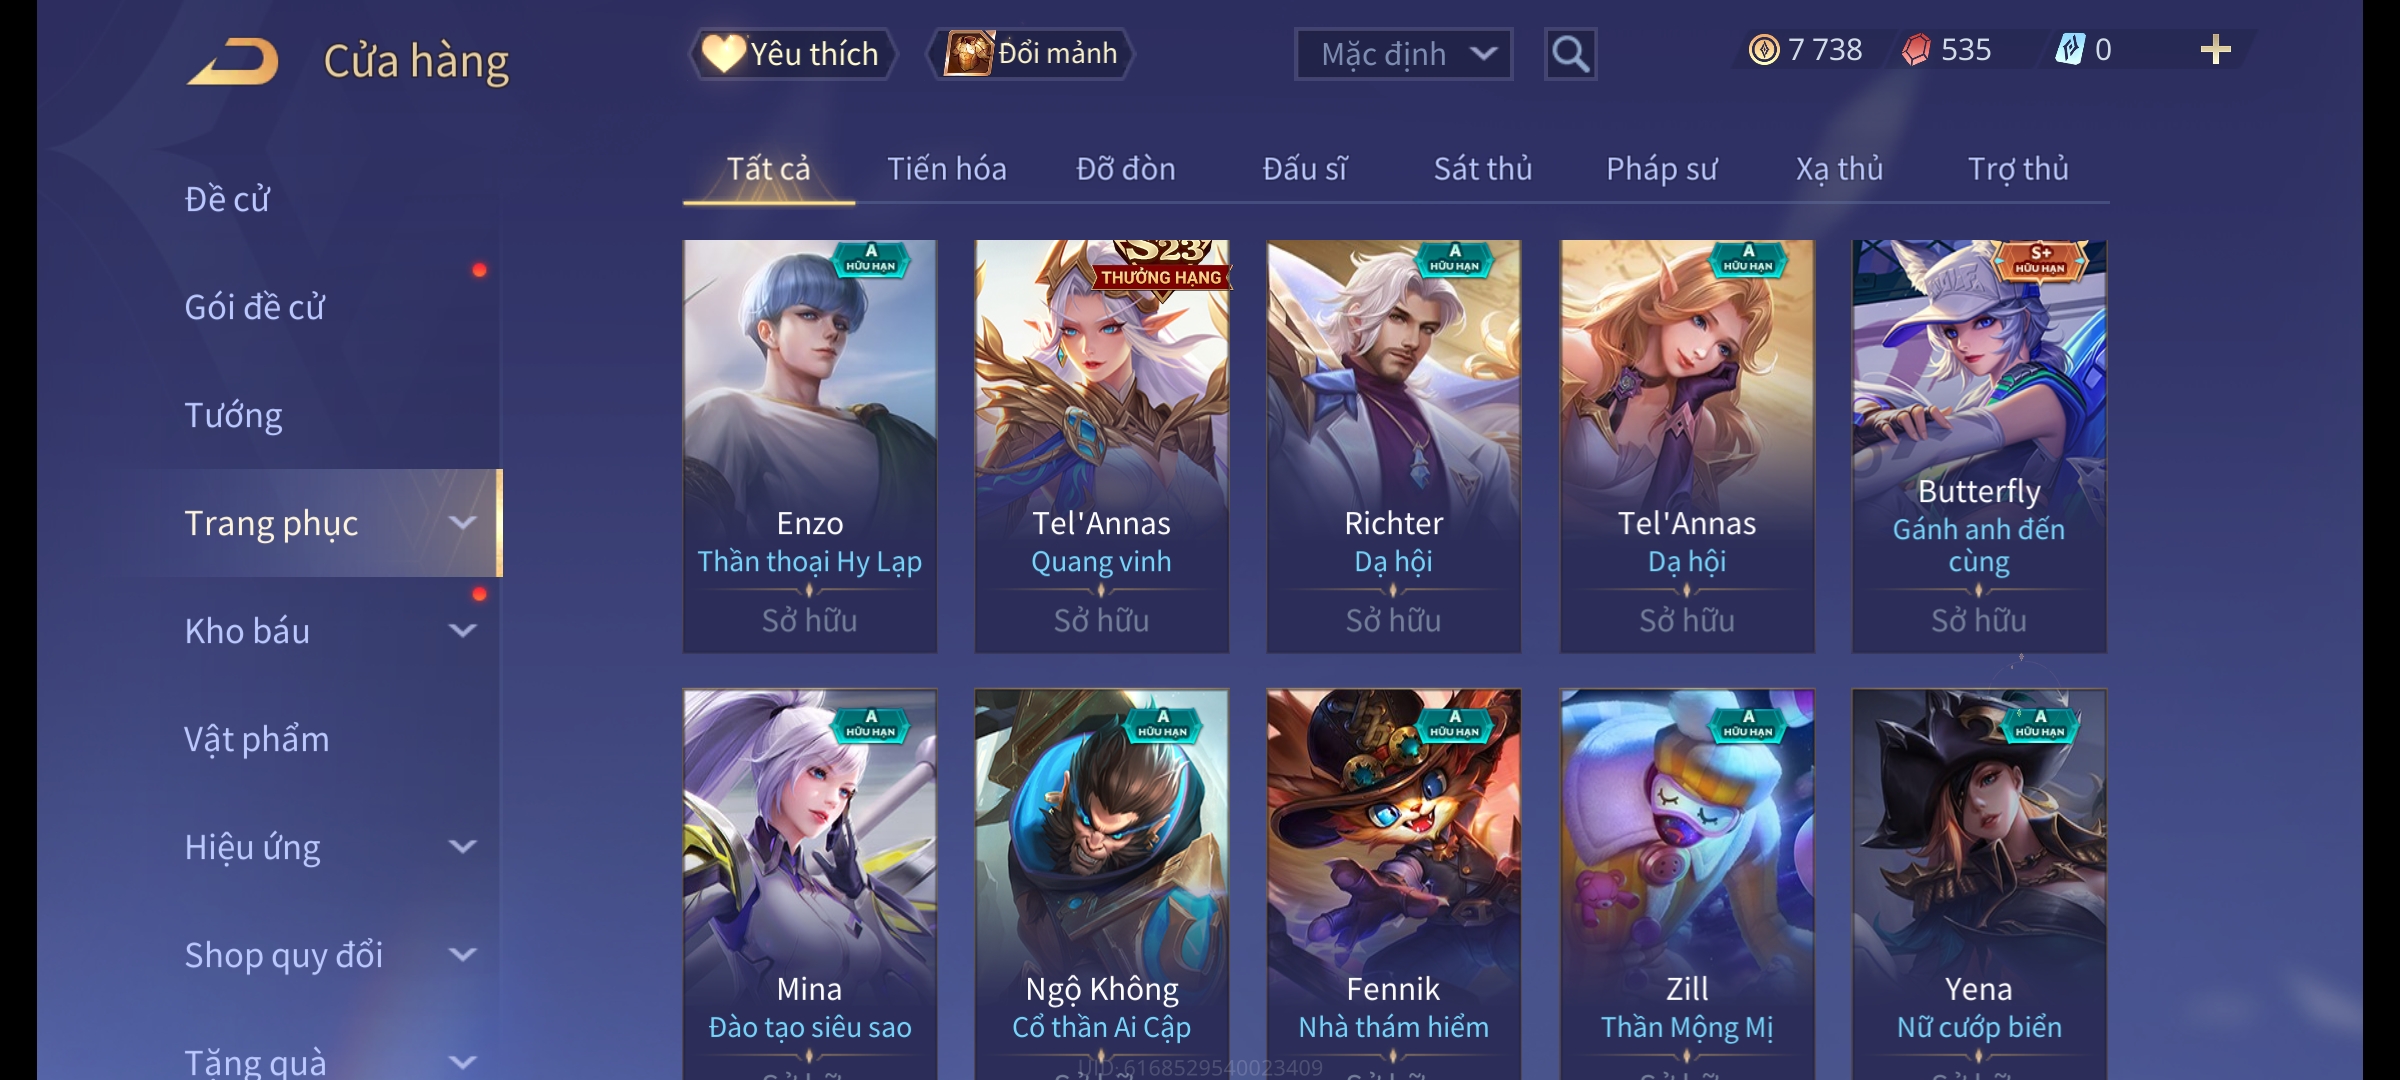Select Enzo Thần thoại Hy Lạp skin card

tap(810, 446)
